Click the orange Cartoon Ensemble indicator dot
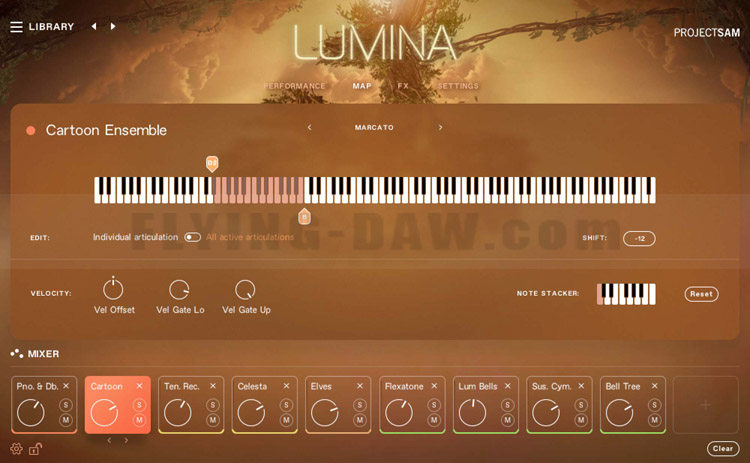 coord(31,131)
